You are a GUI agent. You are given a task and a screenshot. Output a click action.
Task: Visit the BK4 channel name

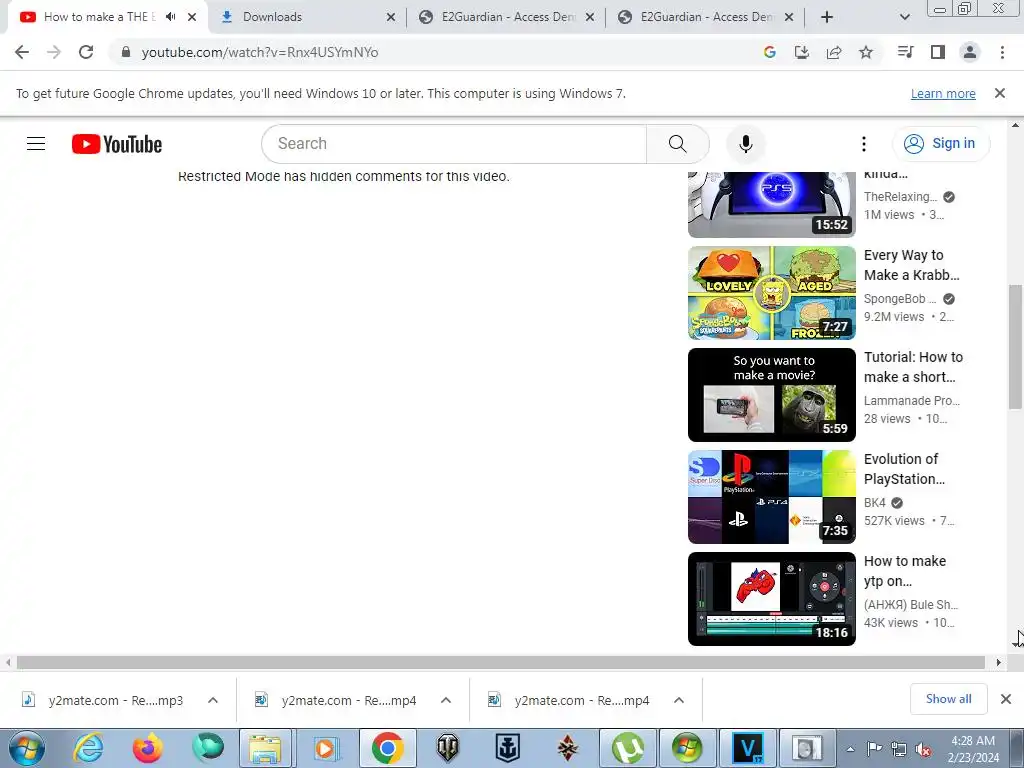coord(874,503)
